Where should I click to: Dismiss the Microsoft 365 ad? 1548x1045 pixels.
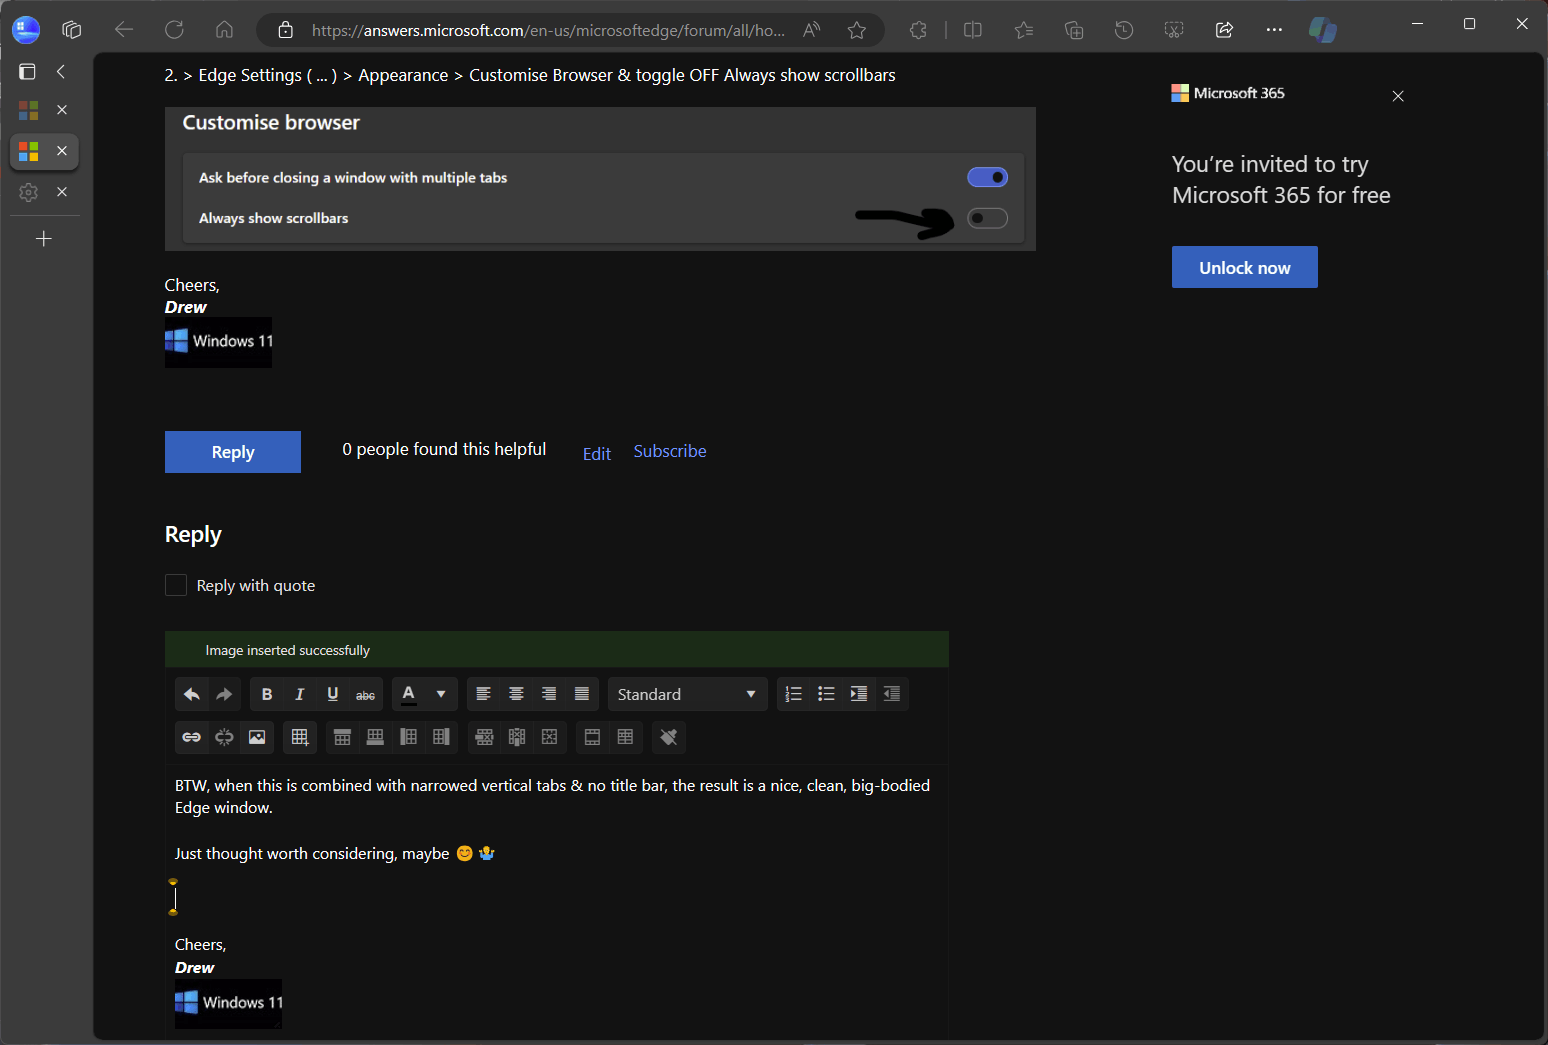(x=1398, y=96)
